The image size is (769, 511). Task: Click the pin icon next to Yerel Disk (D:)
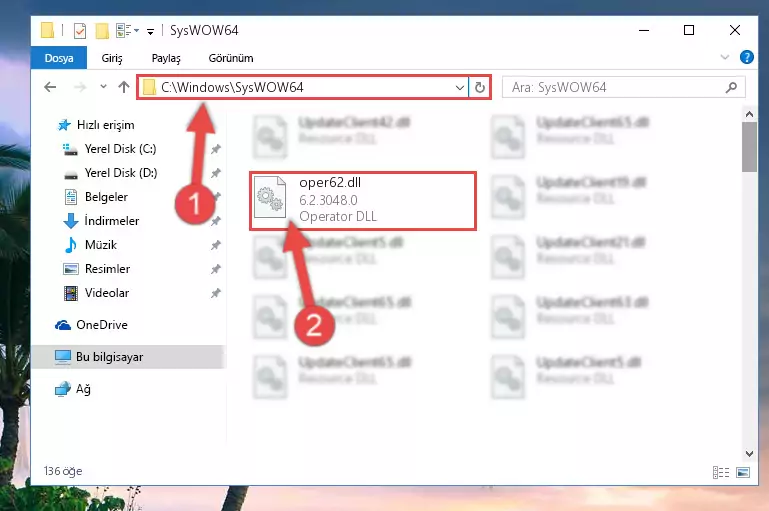point(215,173)
